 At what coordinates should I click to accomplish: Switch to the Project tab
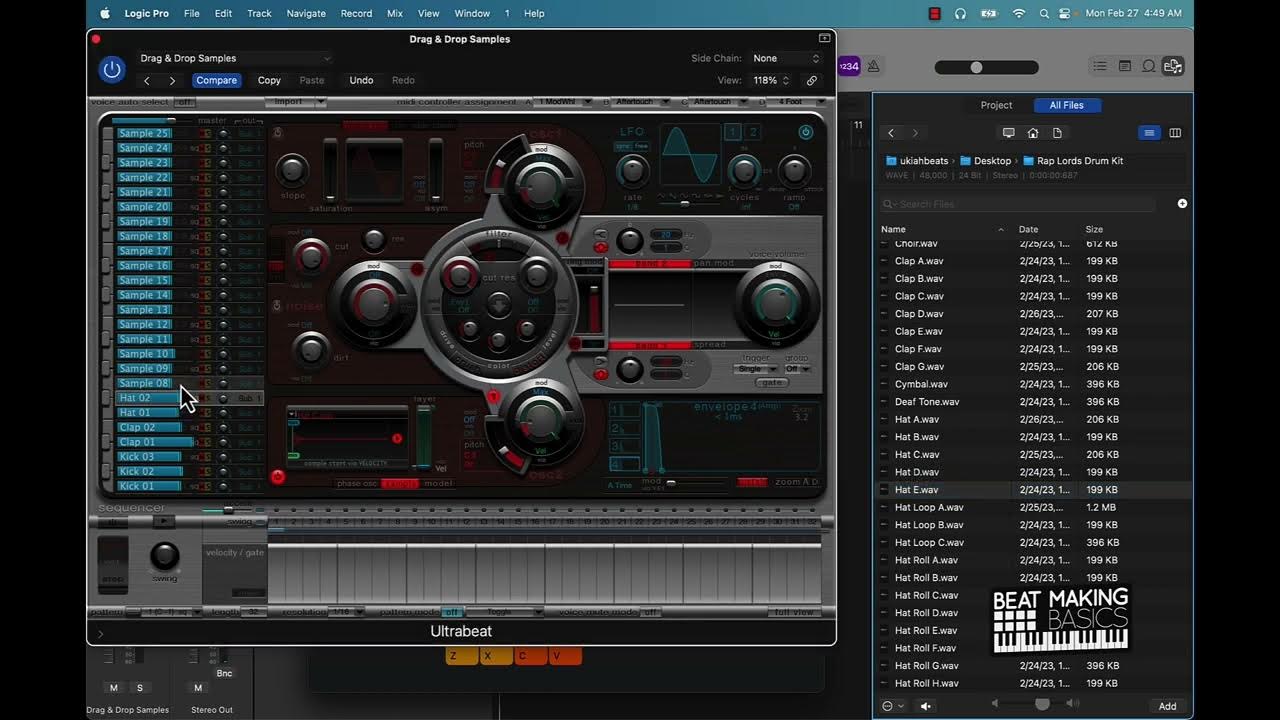click(996, 105)
